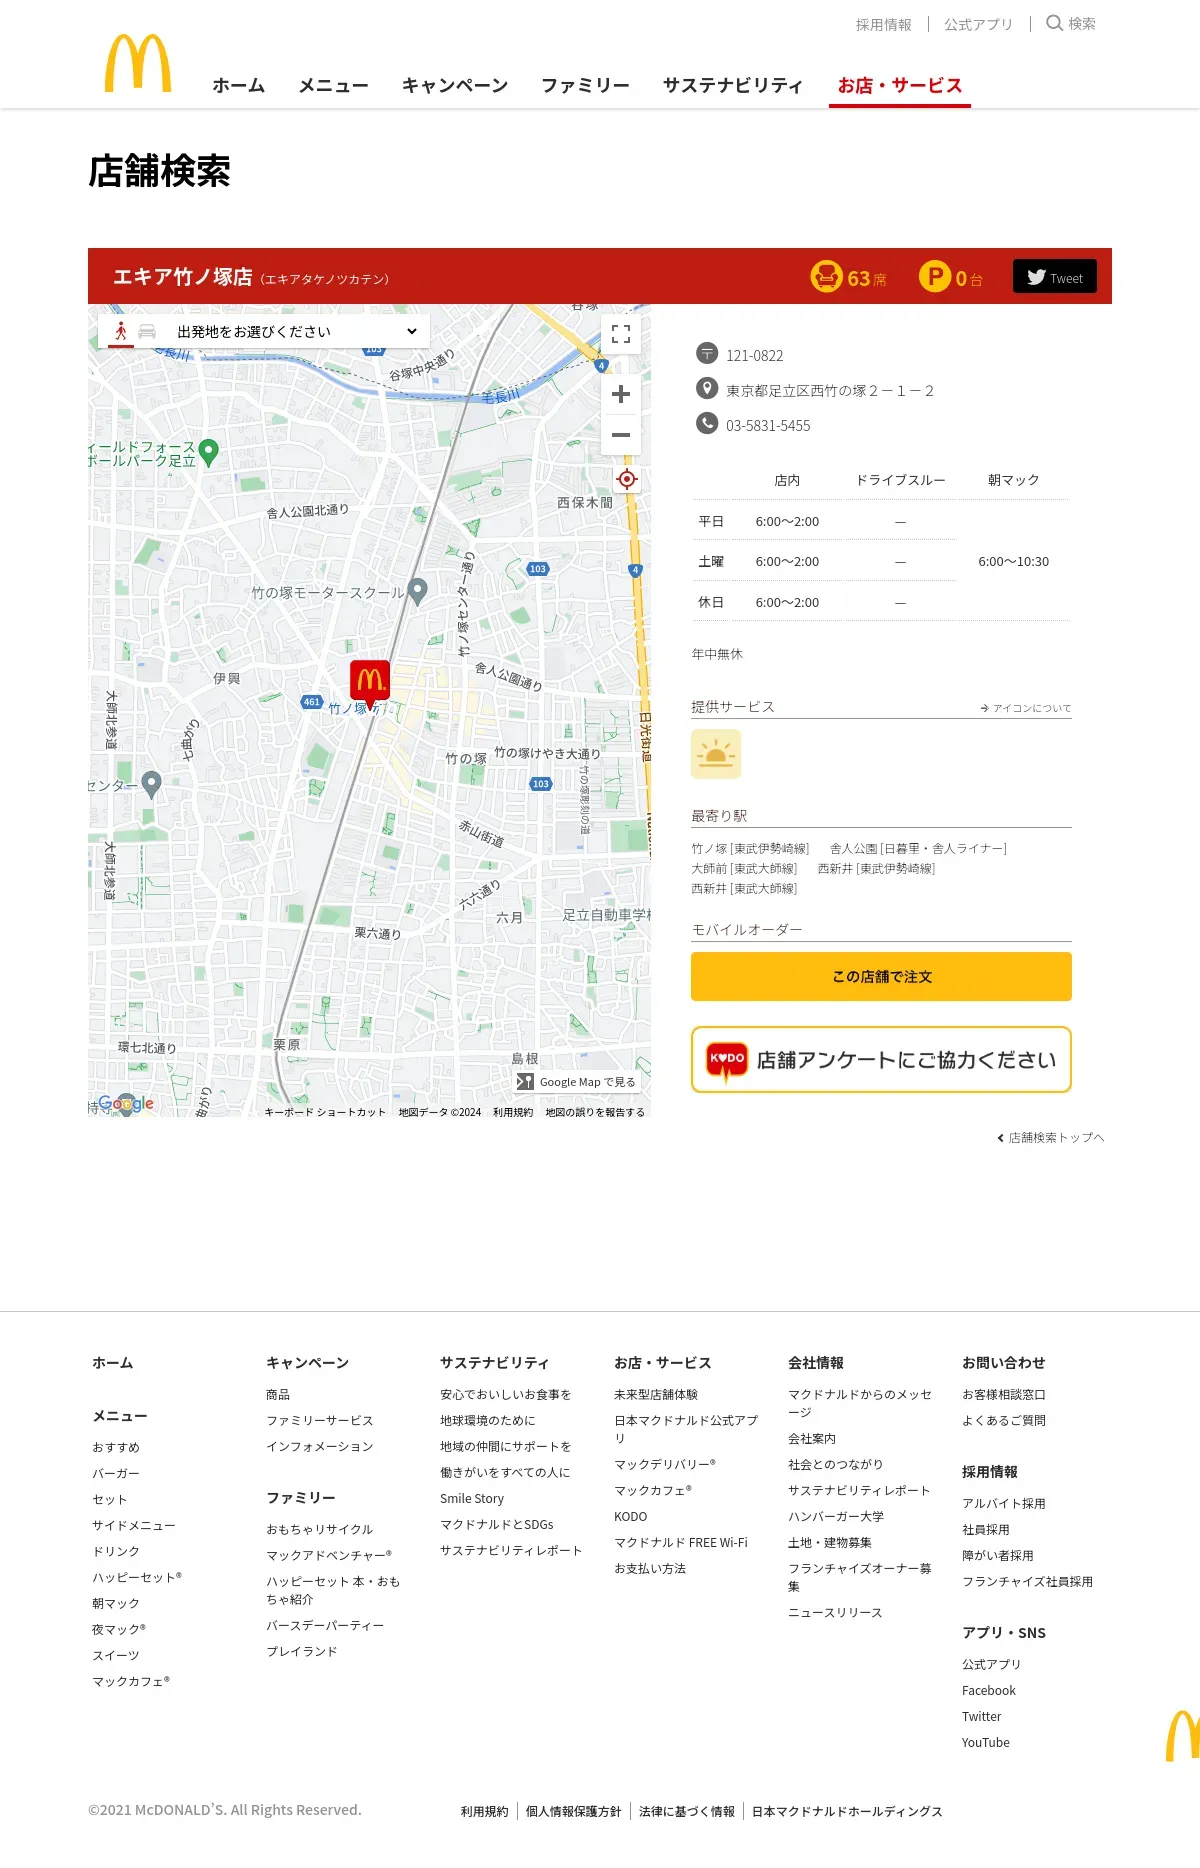Click the Google logo on map
Viewport: 1200px width, 1868px height.
(x=126, y=1103)
